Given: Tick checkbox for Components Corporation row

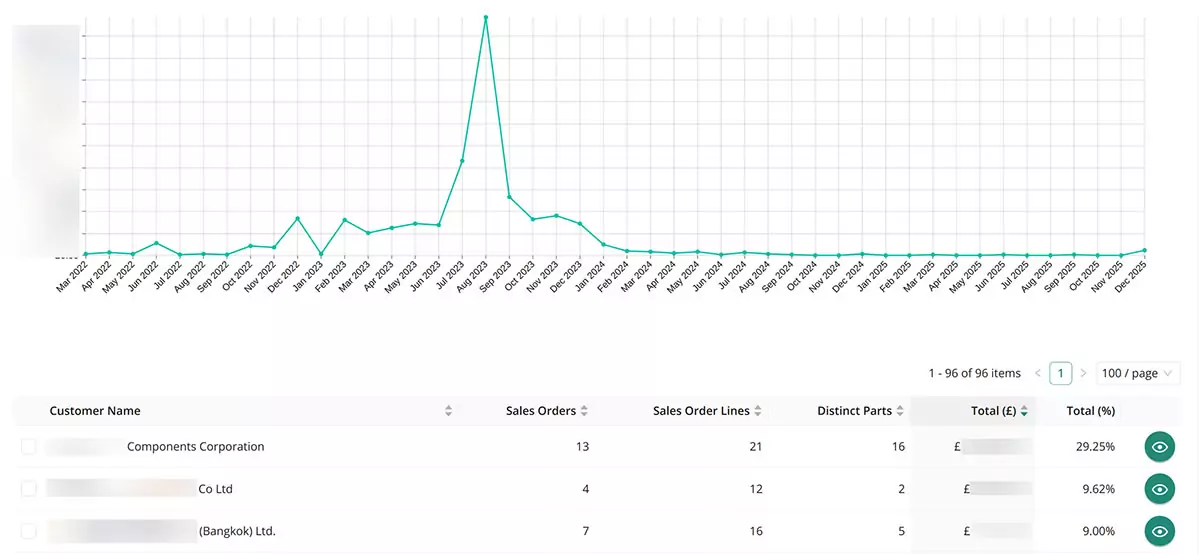Looking at the screenshot, I should pyautogui.click(x=29, y=447).
